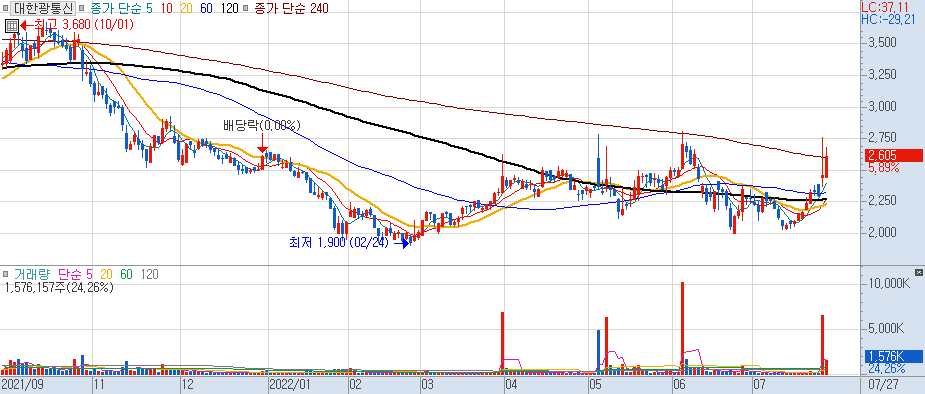Close the volume panel with the X
Screen dimensions: 925x394
pos(918,272)
